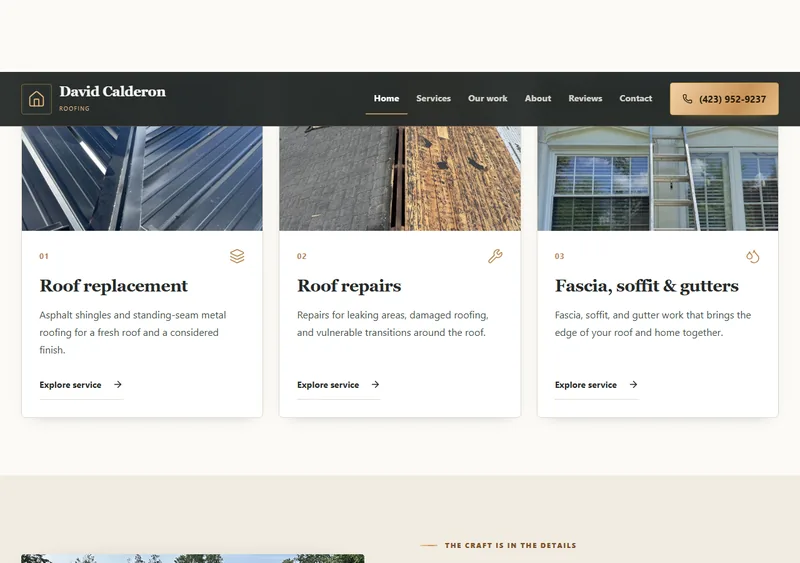Click the 03 card number
The height and width of the screenshot is (563, 800).
coord(559,256)
